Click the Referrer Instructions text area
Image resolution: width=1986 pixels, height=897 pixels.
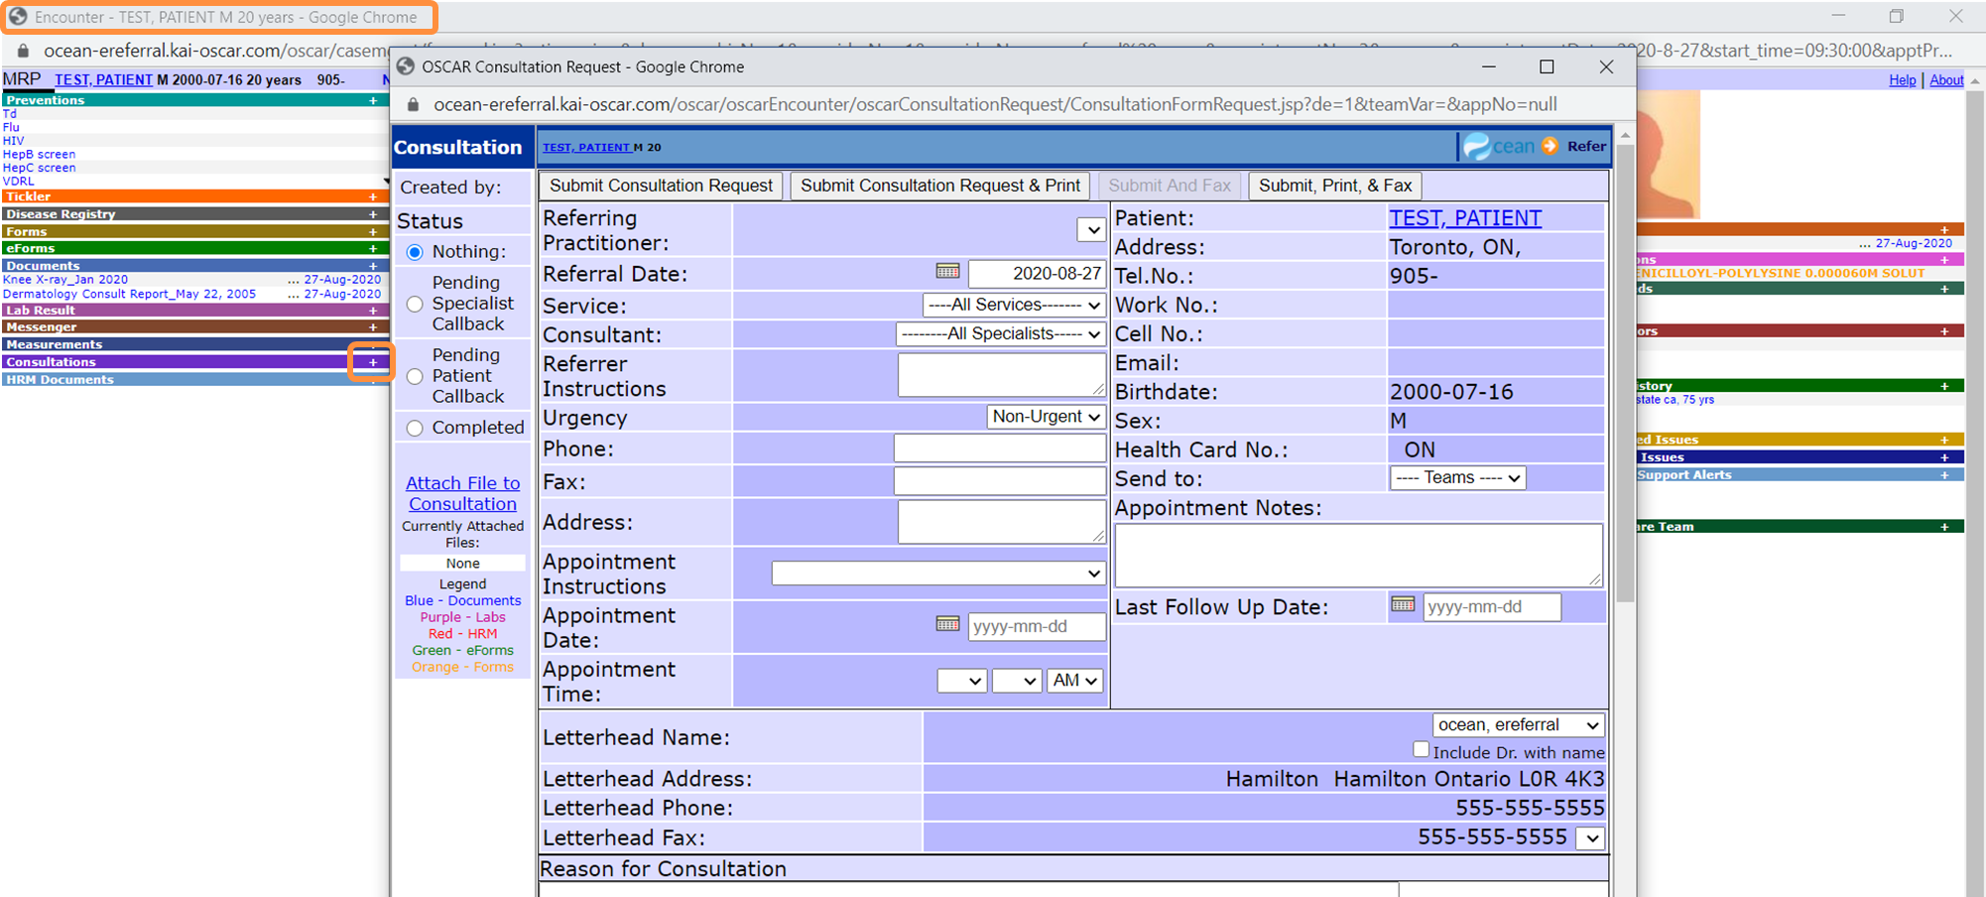(1001, 375)
